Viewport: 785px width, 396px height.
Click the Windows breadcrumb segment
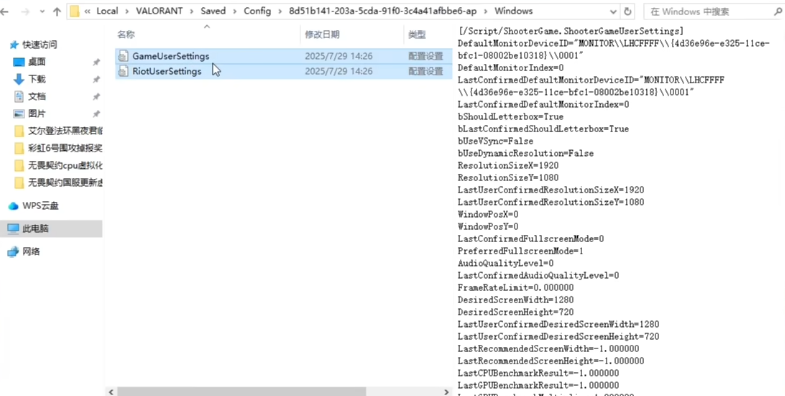[513, 11]
